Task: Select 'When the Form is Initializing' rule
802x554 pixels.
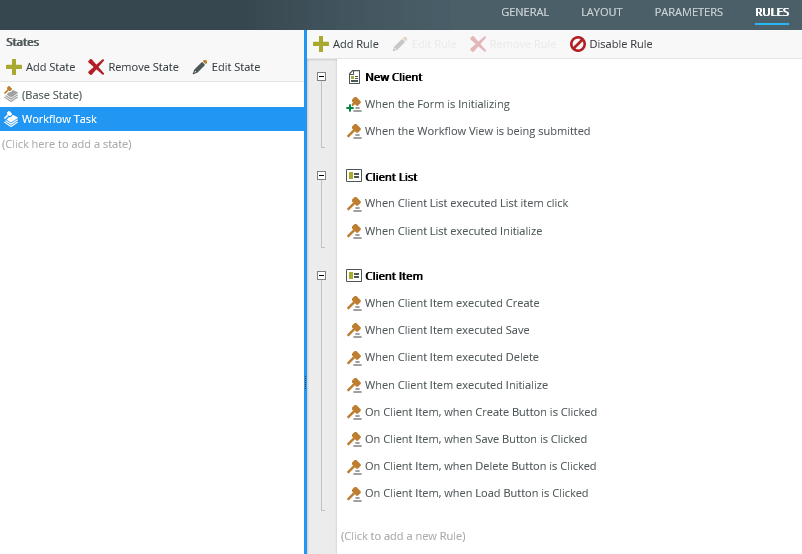Action: [437, 104]
